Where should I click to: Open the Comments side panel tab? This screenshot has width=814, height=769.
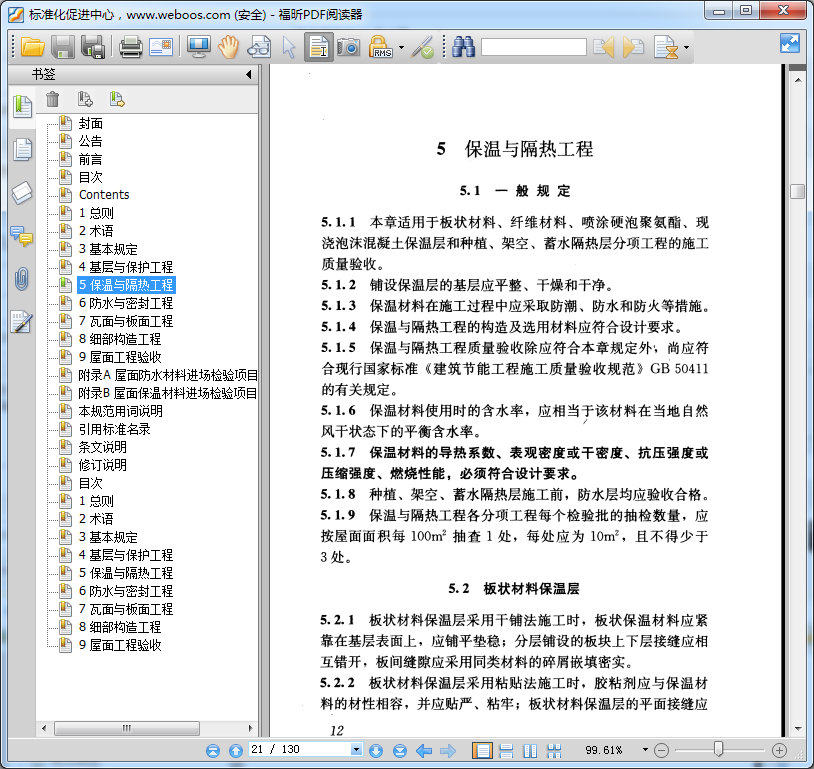(x=21, y=236)
